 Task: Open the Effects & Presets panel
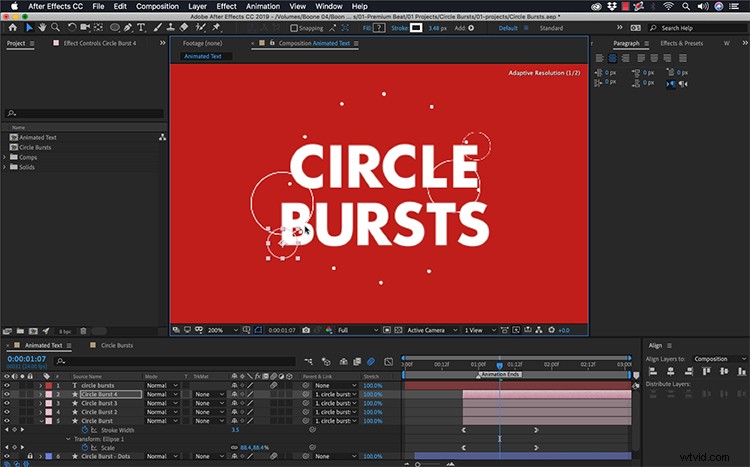(x=682, y=43)
